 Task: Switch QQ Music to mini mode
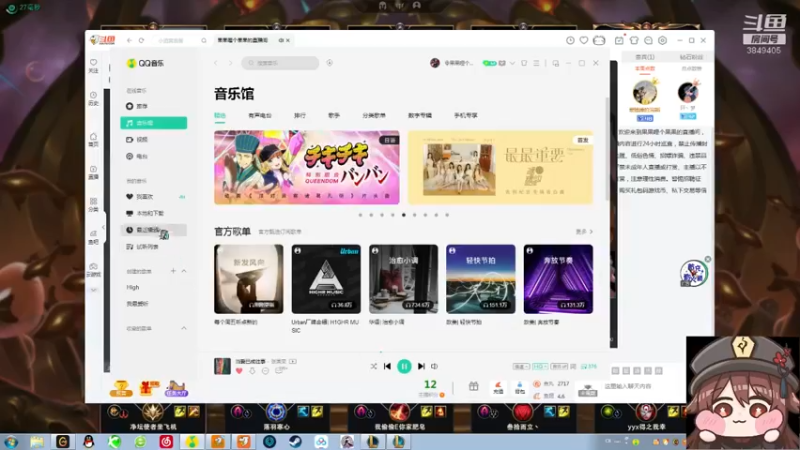coord(556,63)
